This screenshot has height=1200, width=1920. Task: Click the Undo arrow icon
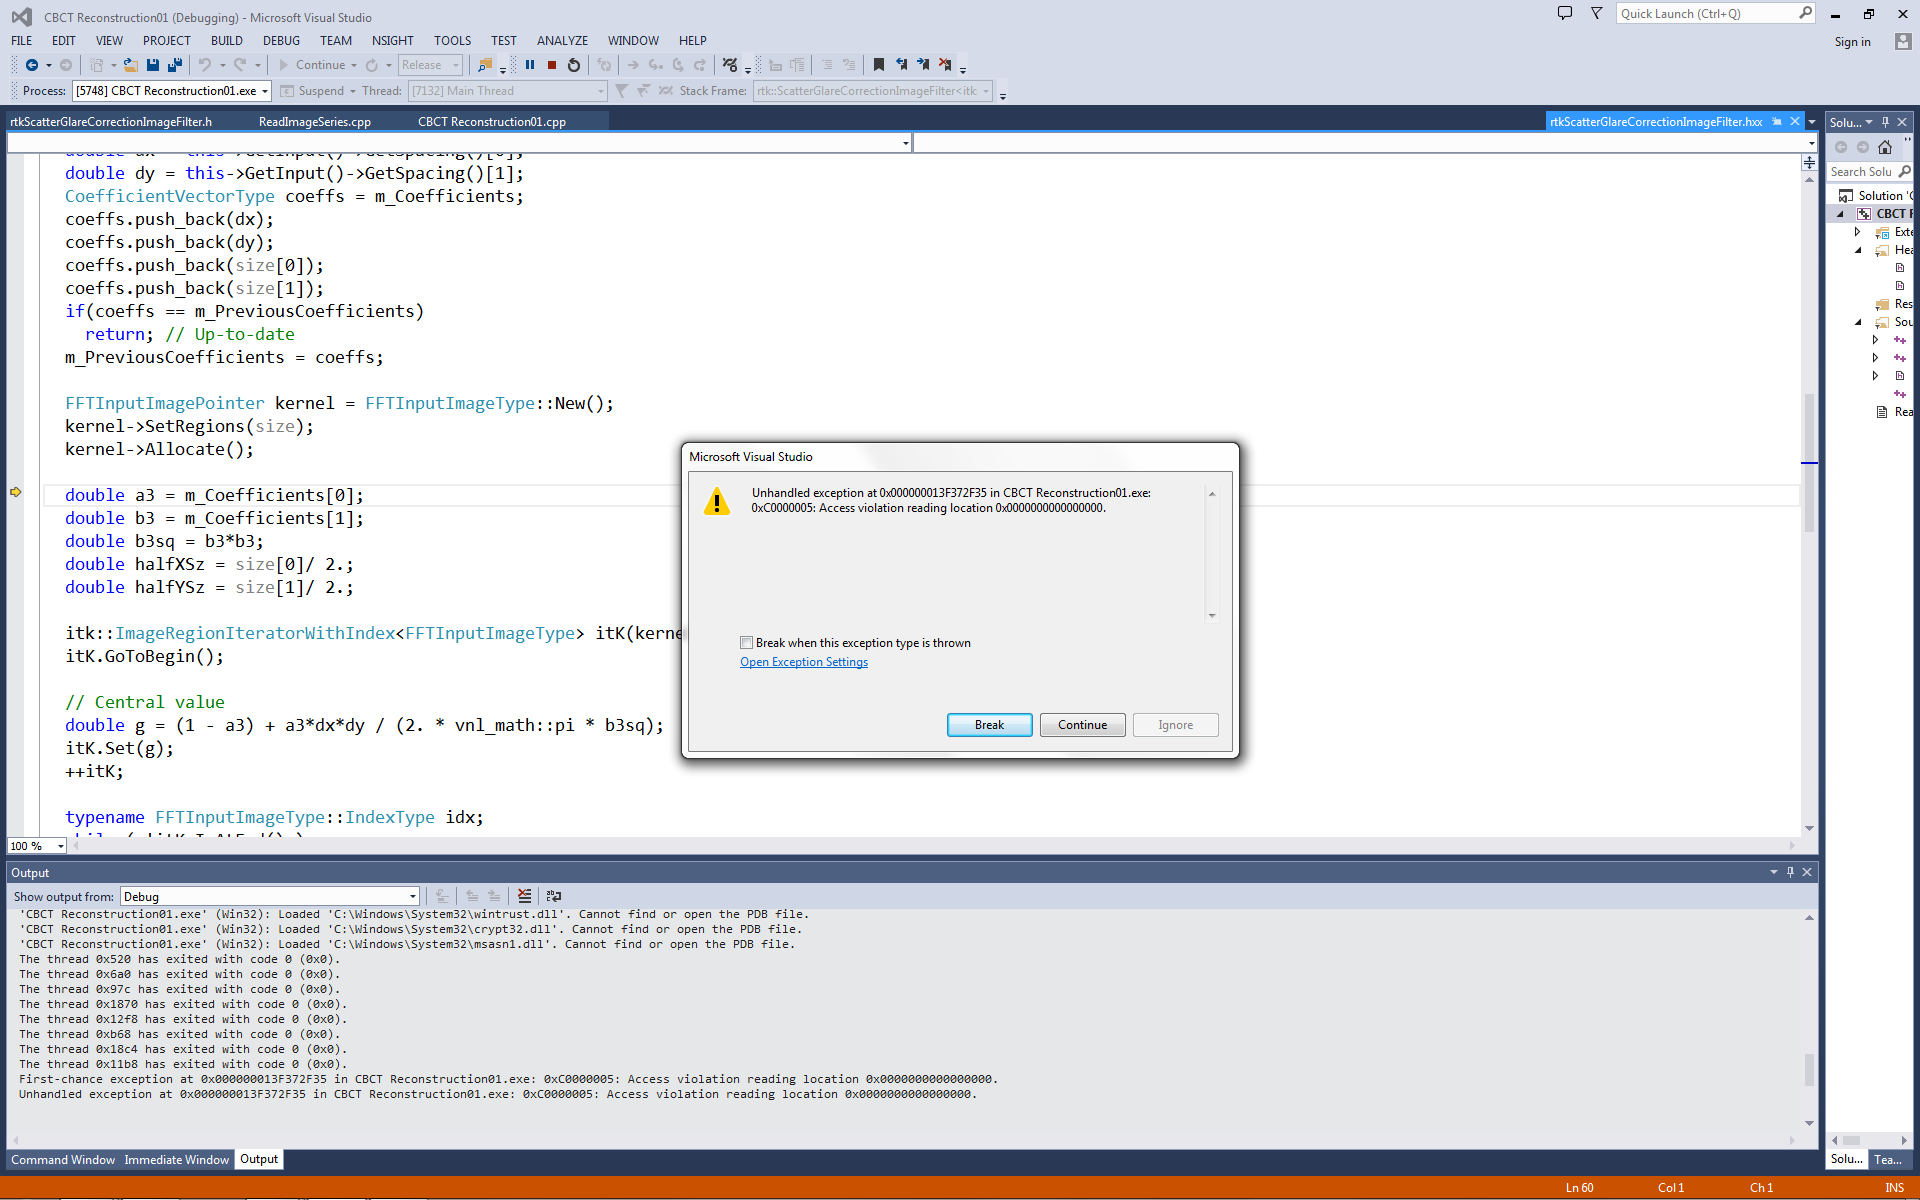coord(205,65)
